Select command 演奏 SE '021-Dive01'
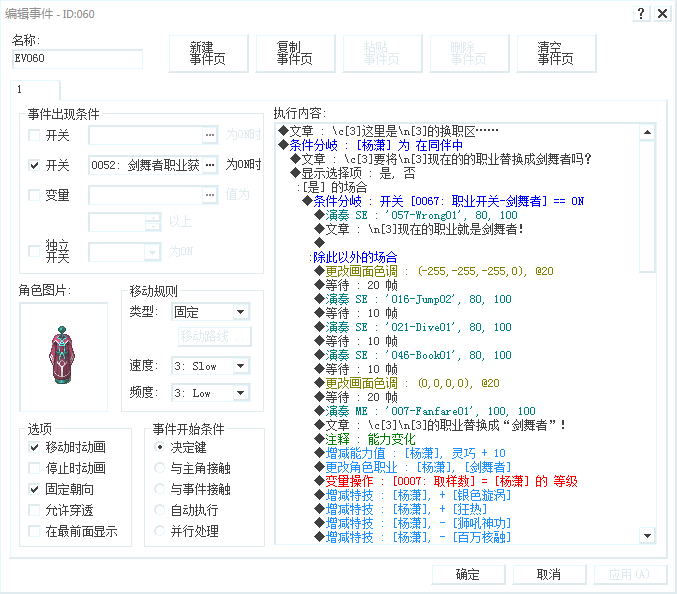The image size is (677, 594). (x=413, y=327)
